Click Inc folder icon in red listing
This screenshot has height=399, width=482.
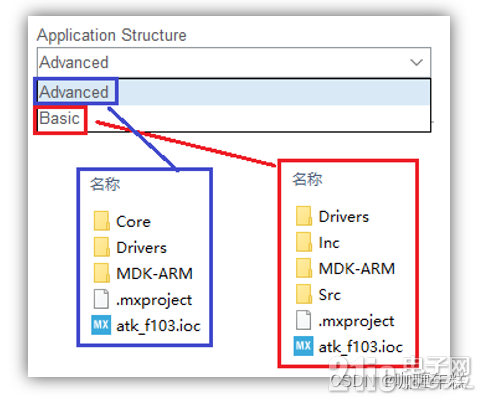[x=304, y=242]
